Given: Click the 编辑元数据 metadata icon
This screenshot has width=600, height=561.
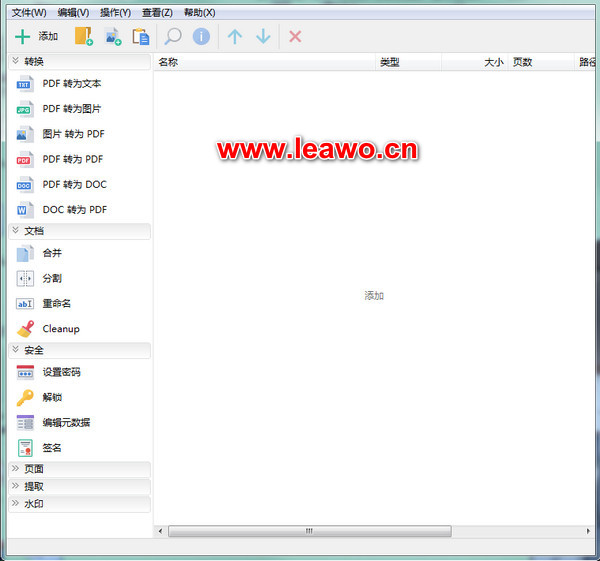Looking at the screenshot, I should pos(25,423).
